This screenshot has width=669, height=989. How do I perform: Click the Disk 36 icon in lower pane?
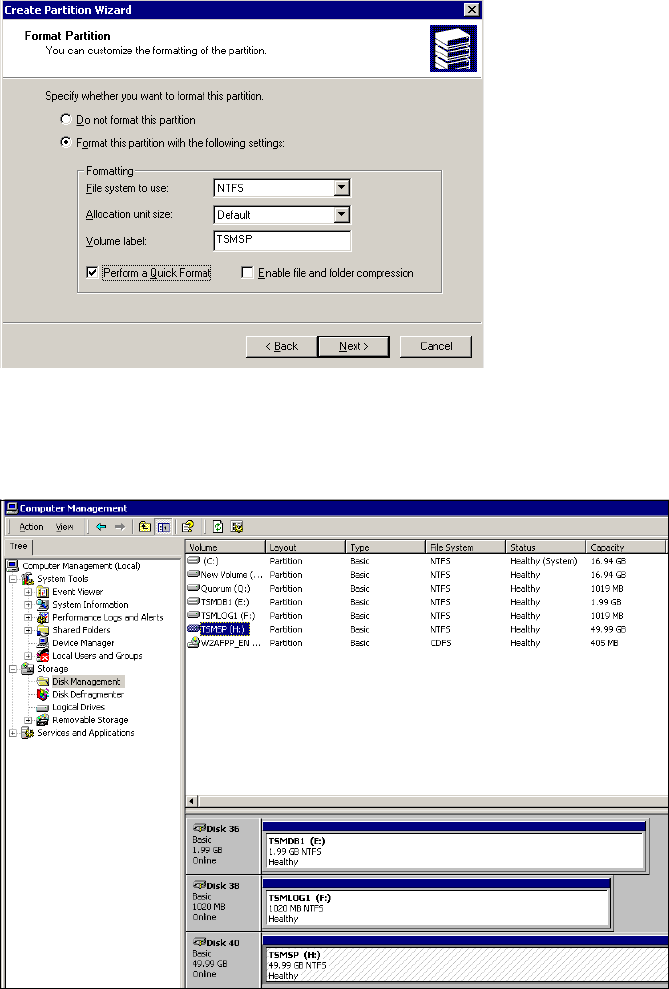pos(199,828)
